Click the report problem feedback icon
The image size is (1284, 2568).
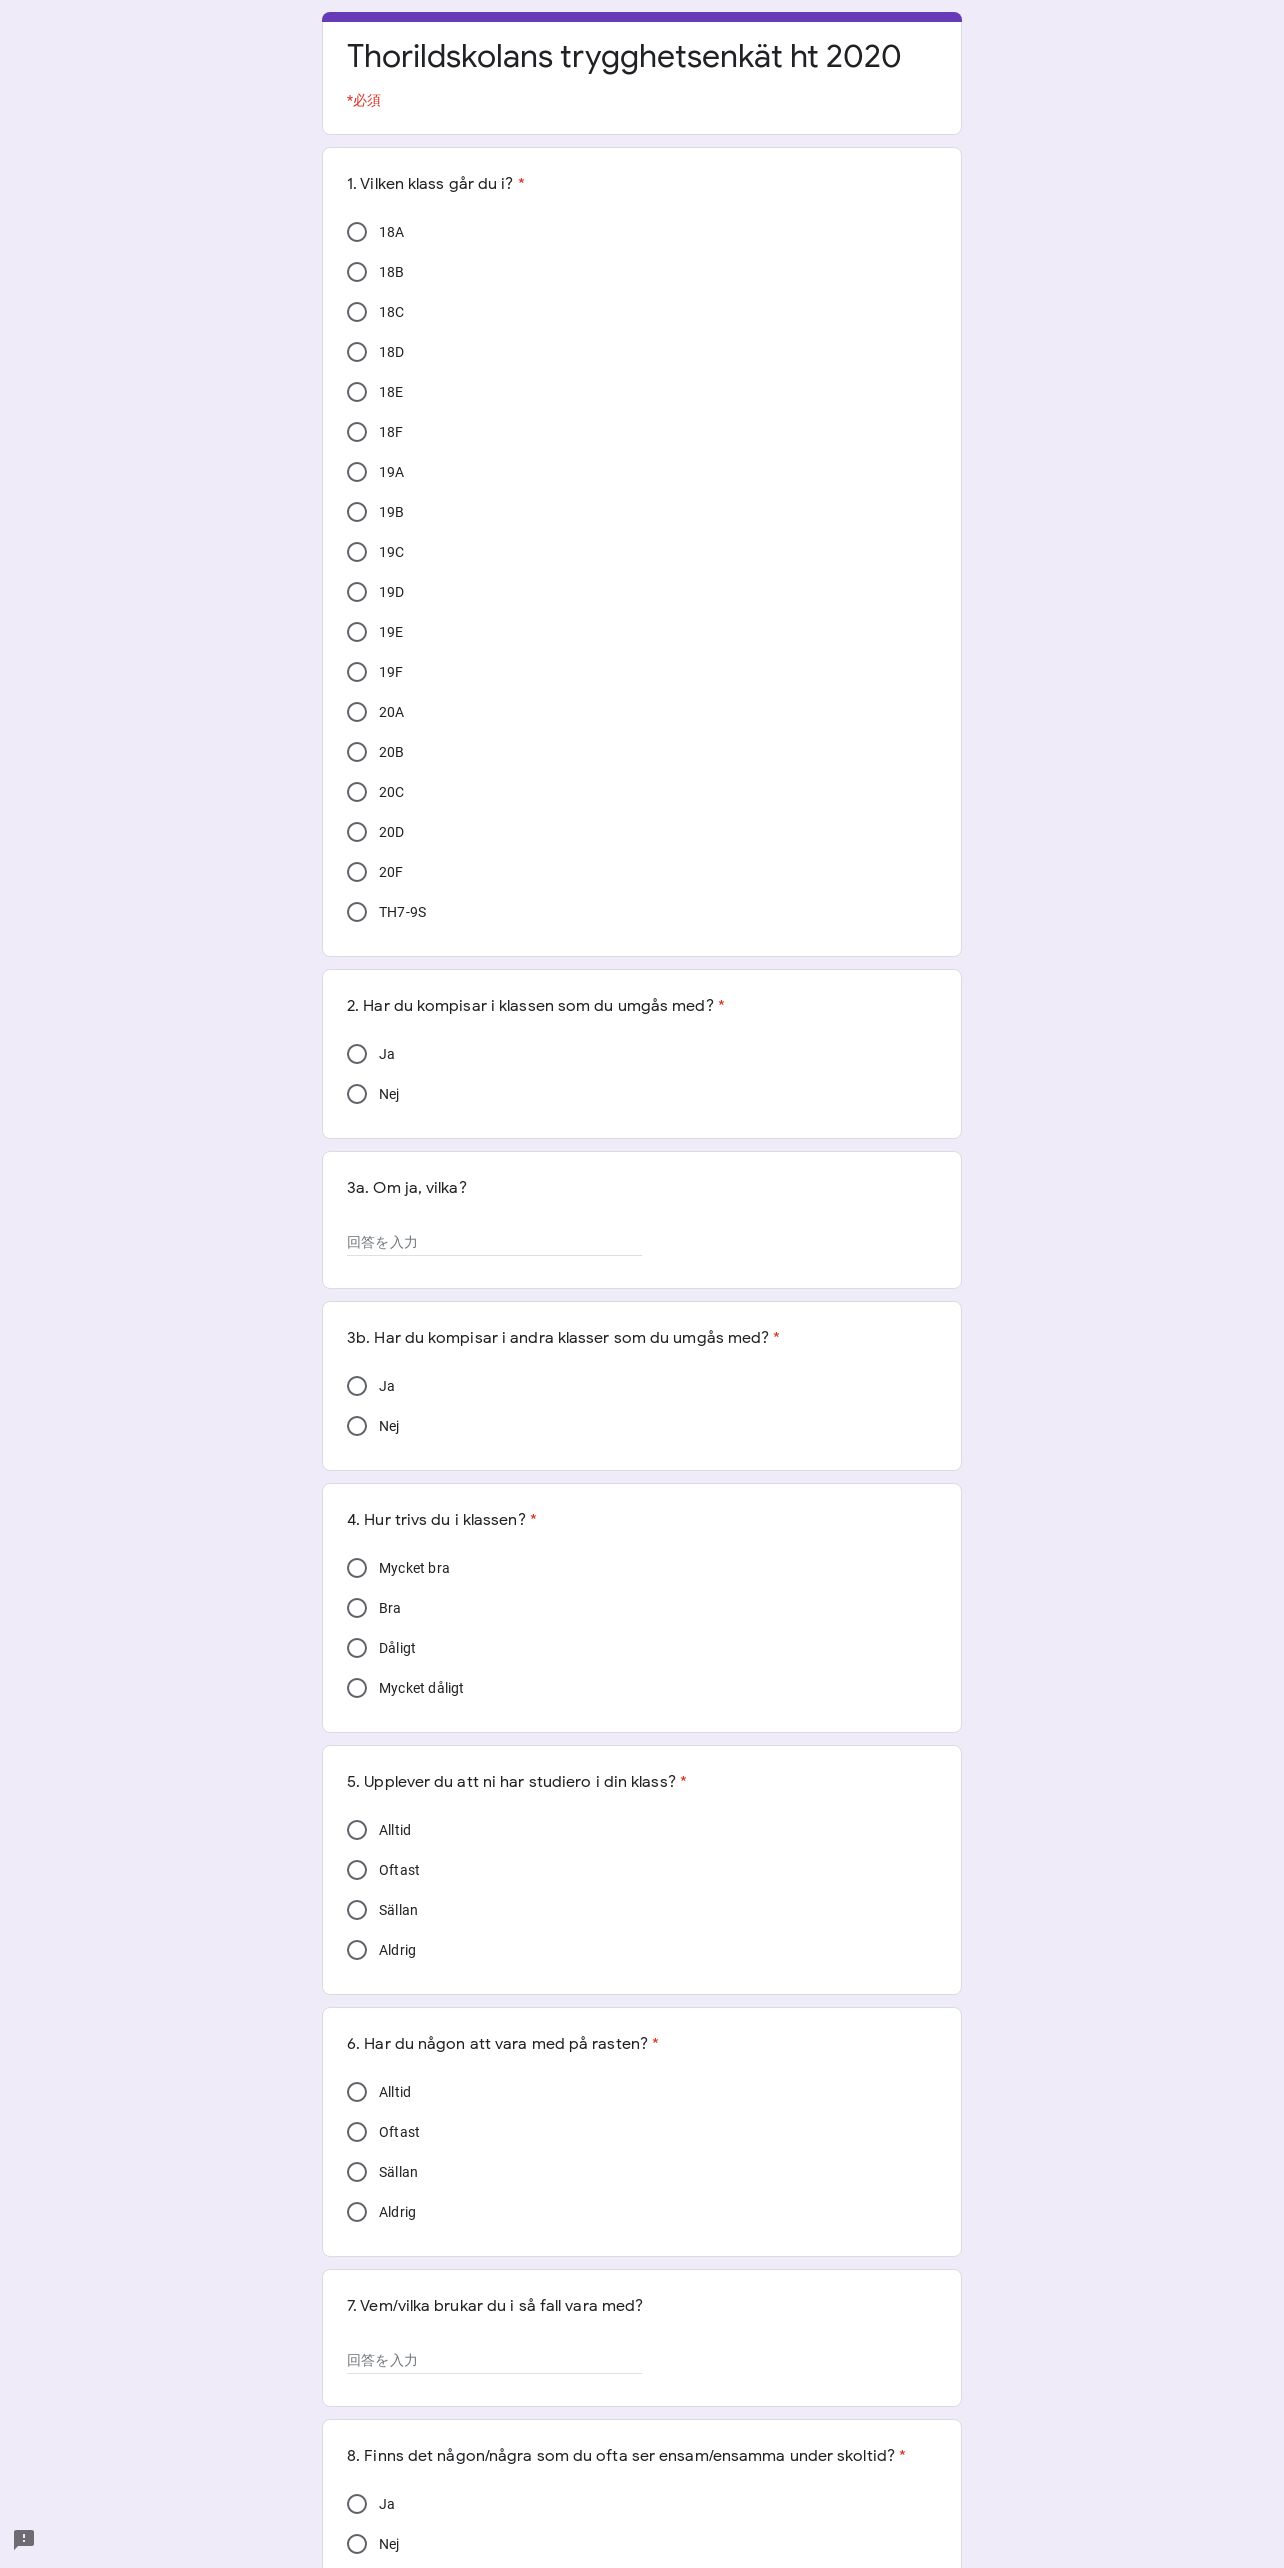24,2539
